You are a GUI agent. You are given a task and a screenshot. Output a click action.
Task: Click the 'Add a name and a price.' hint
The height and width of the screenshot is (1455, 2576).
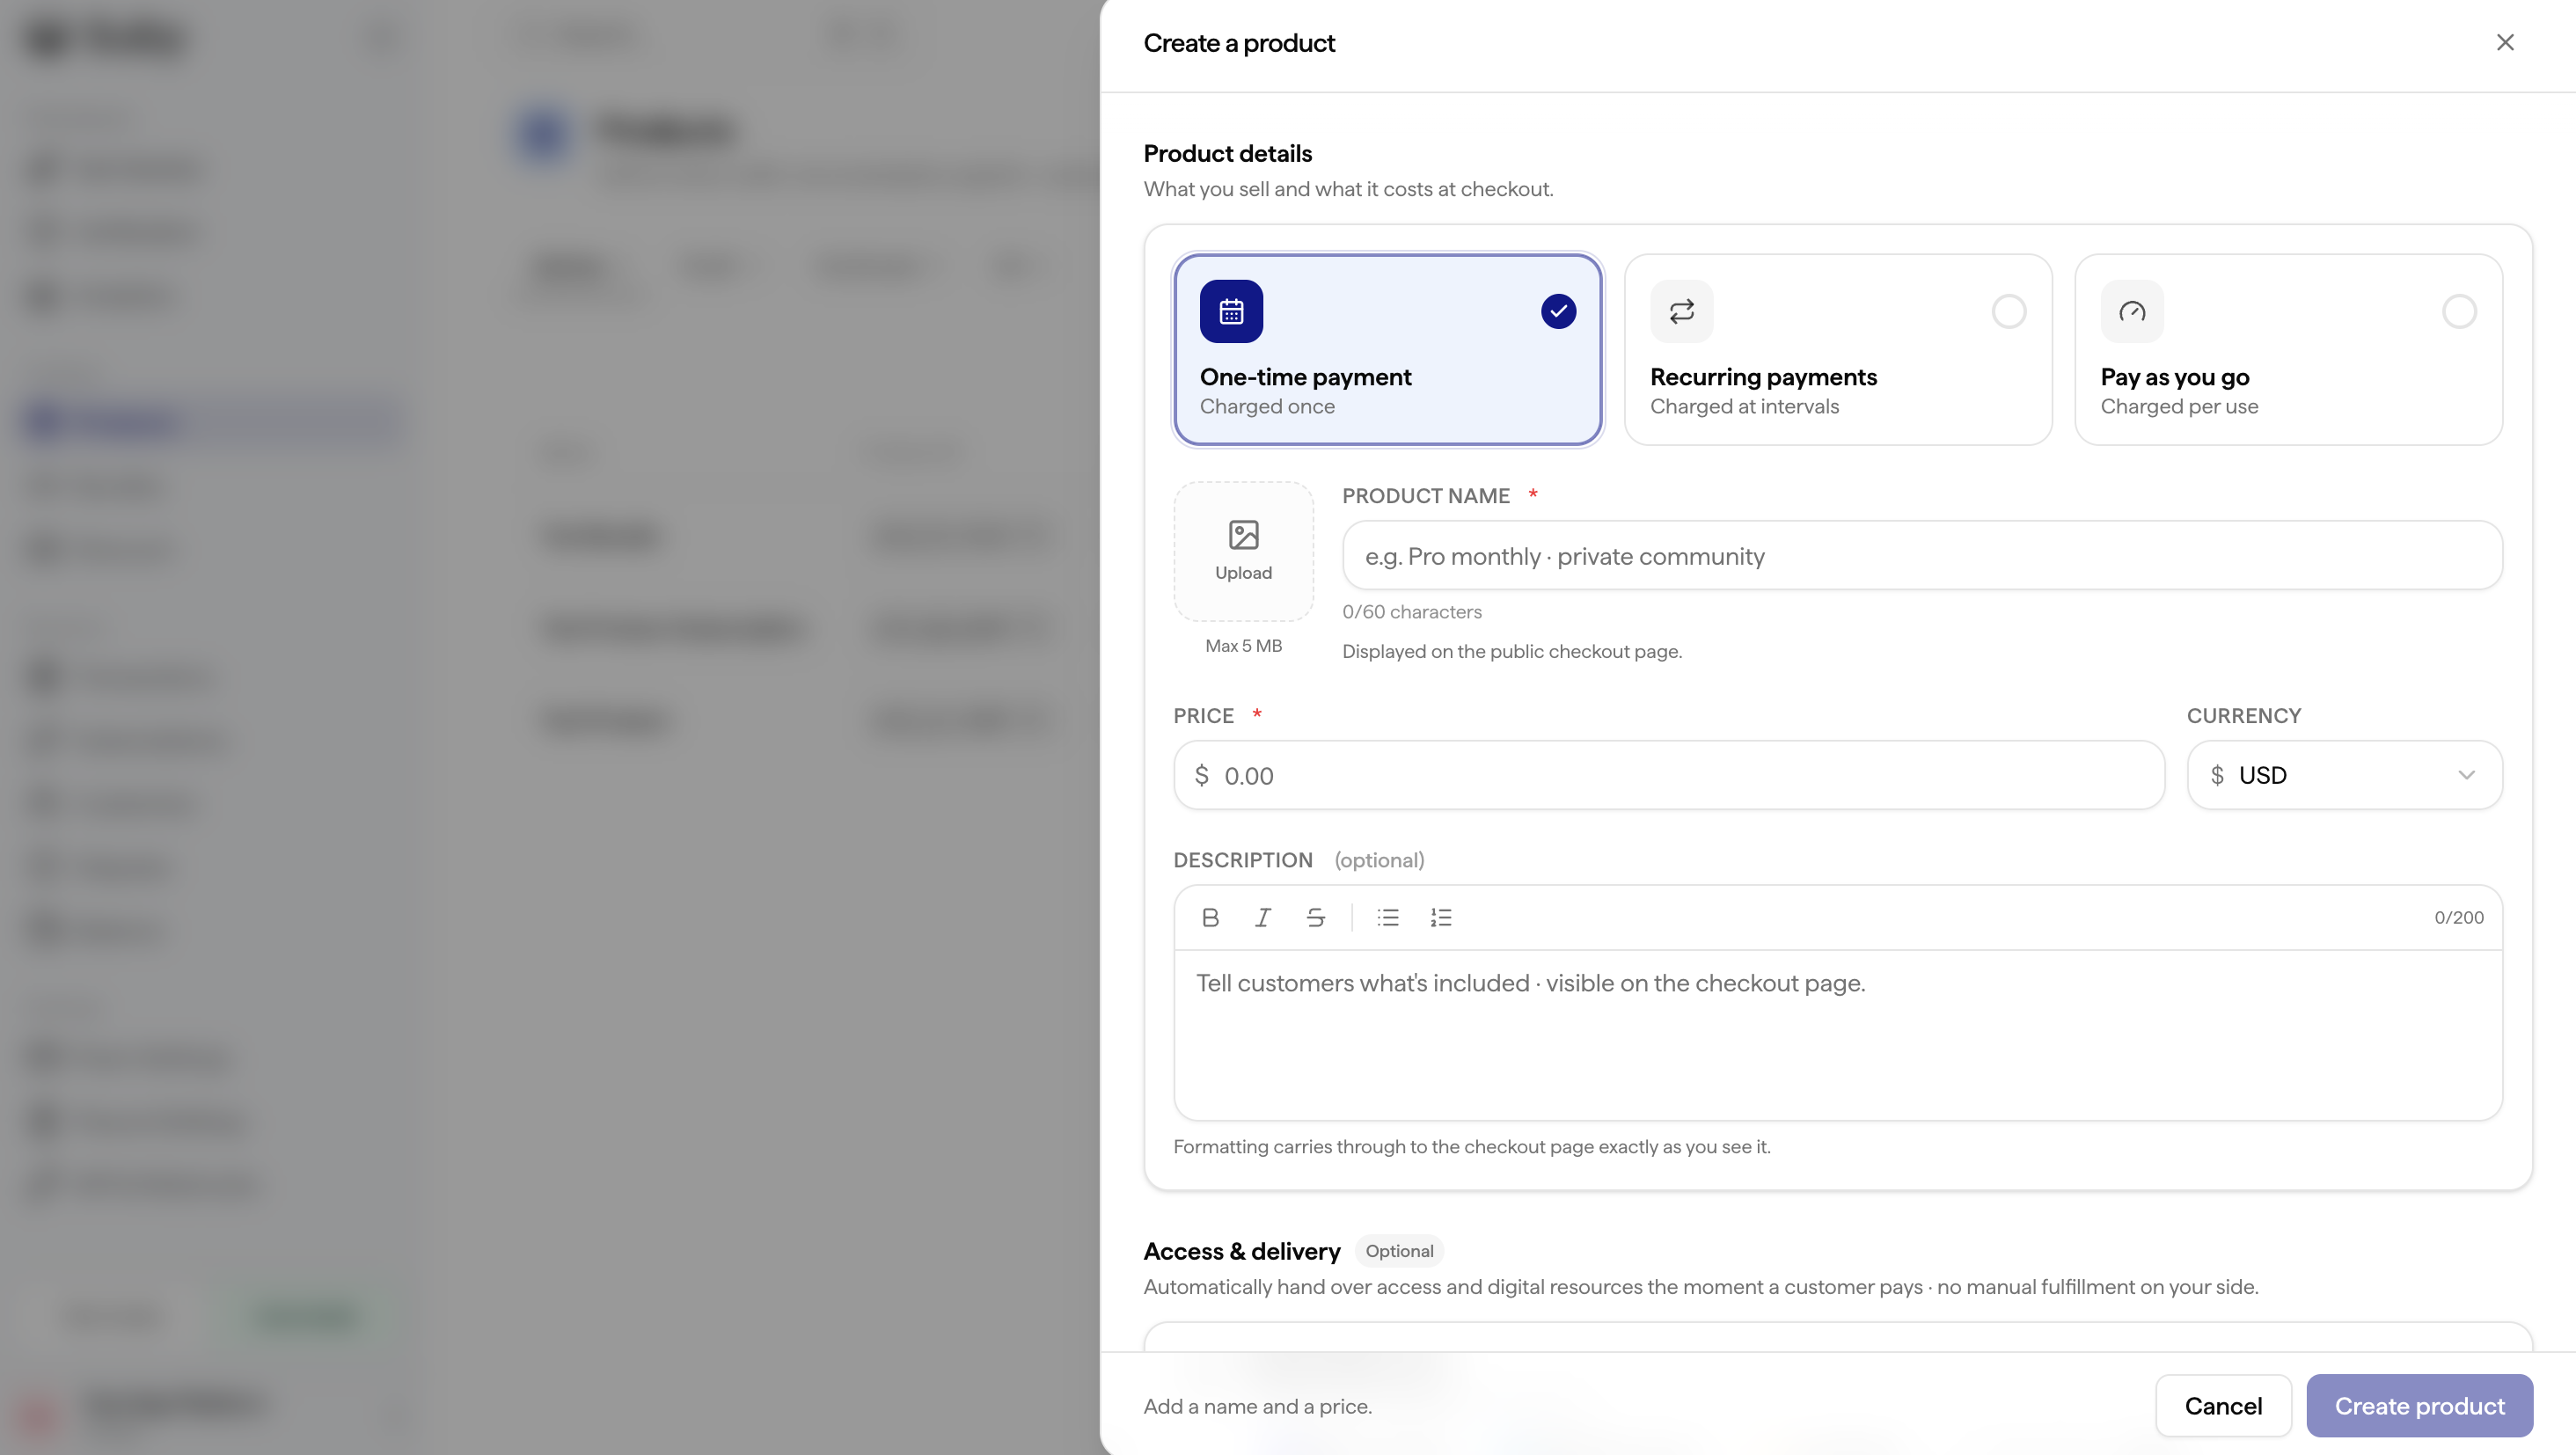tap(1257, 1405)
